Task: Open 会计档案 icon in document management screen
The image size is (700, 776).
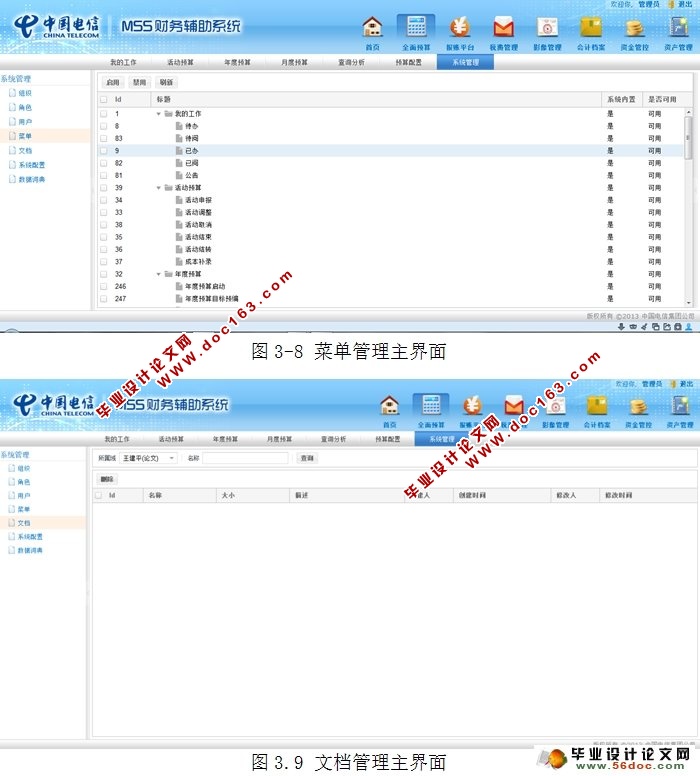Action: (597, 405)
